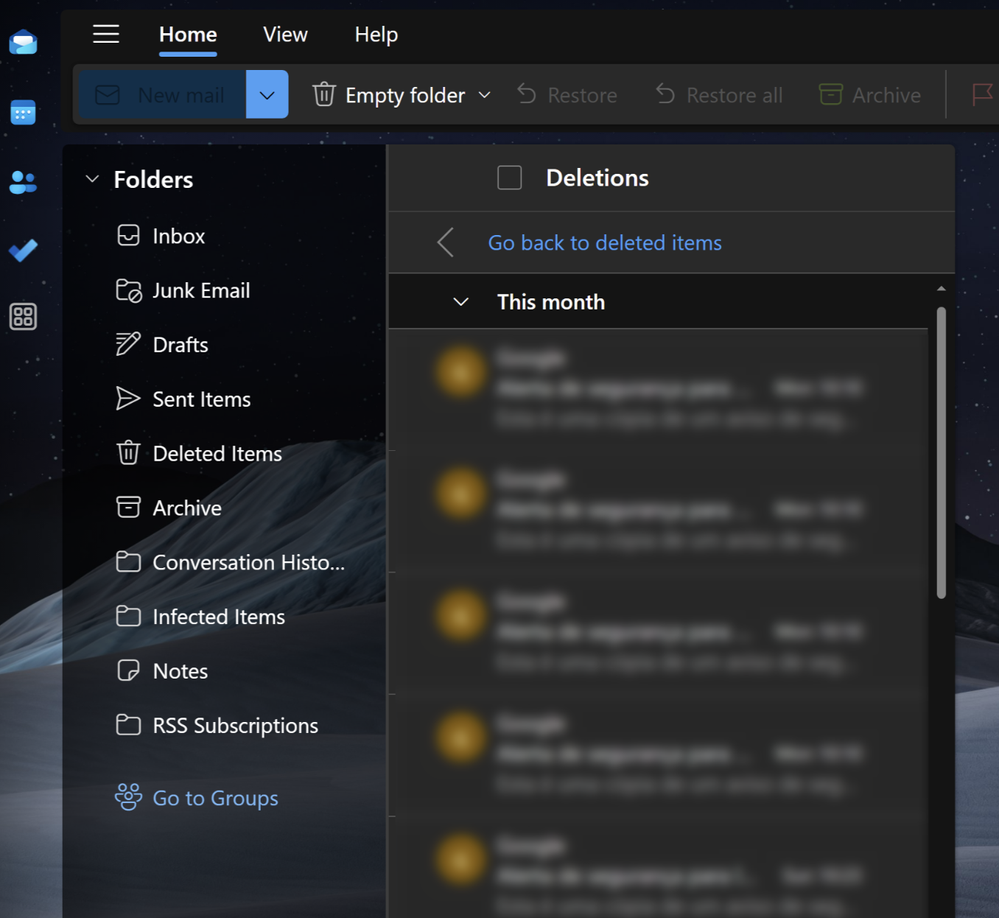Switch to the Home tab
999x918 pixels.
[x=188, y=34]
